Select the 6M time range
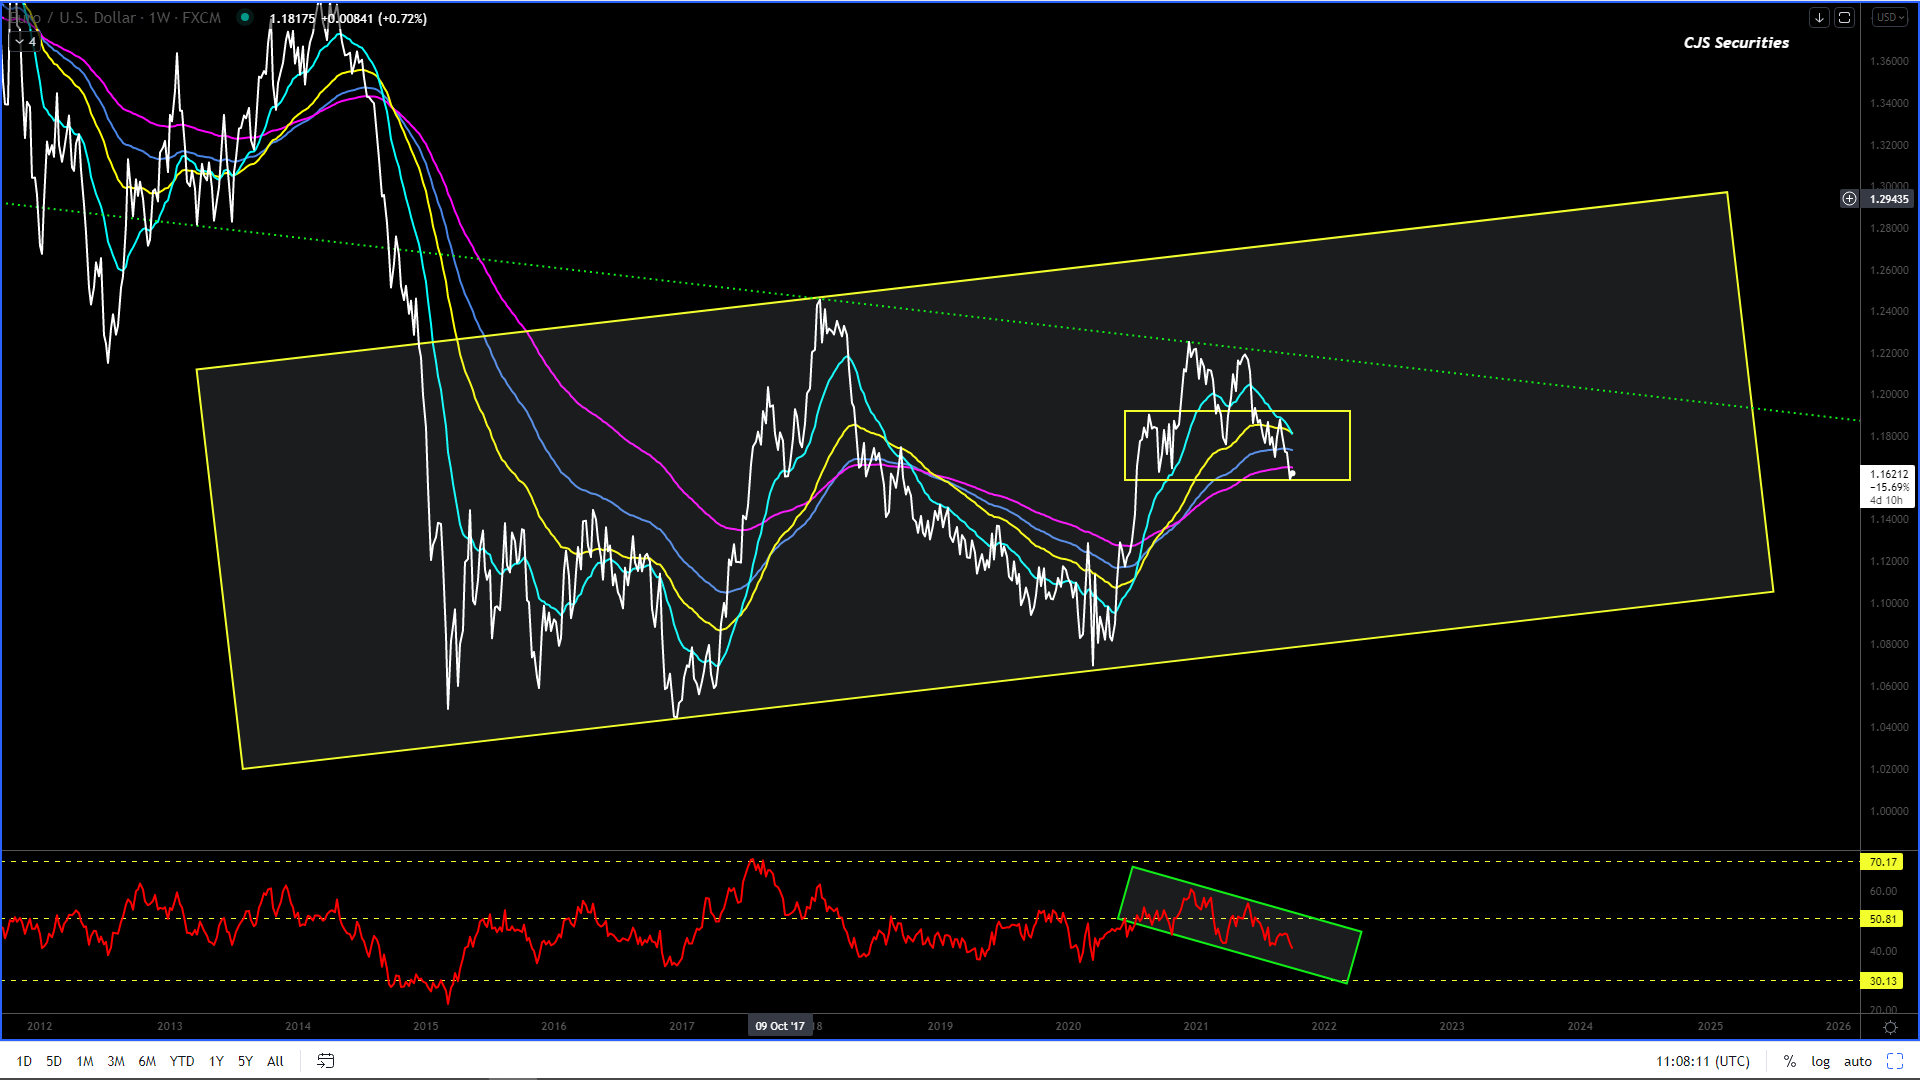Image resolution: width=1920 pixels, height=1080 pixels. coord(147,1061)
